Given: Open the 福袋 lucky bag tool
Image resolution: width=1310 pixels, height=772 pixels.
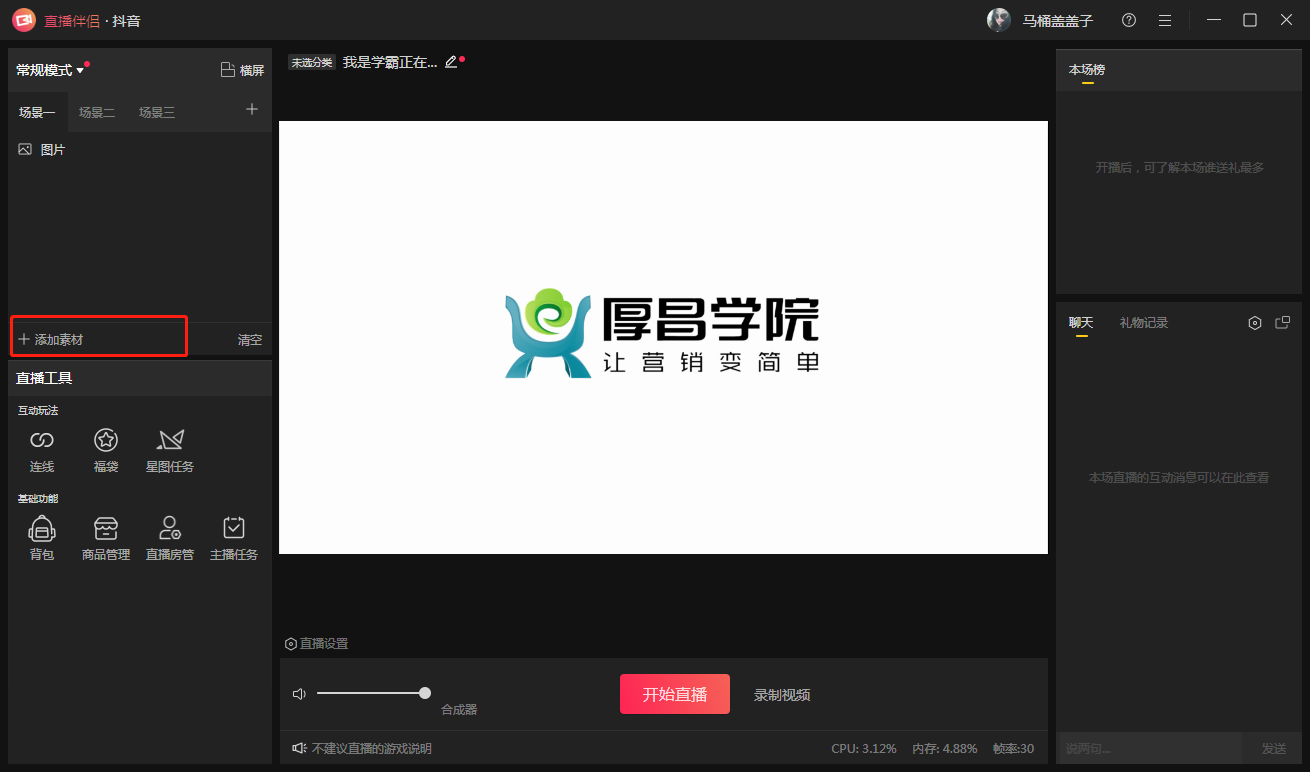Looking at the screenshot, I should 106,451.
